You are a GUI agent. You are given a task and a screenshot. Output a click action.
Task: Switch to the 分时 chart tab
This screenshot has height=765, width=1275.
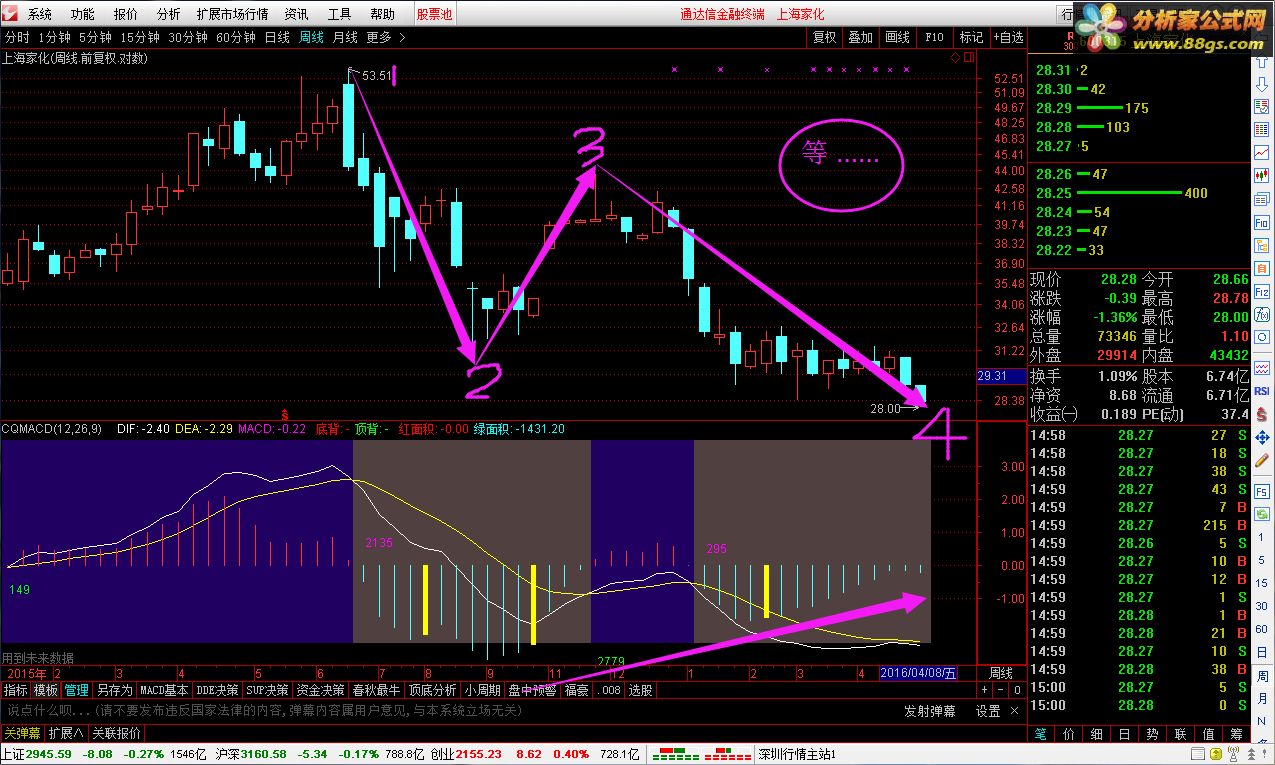coord(17,37)
